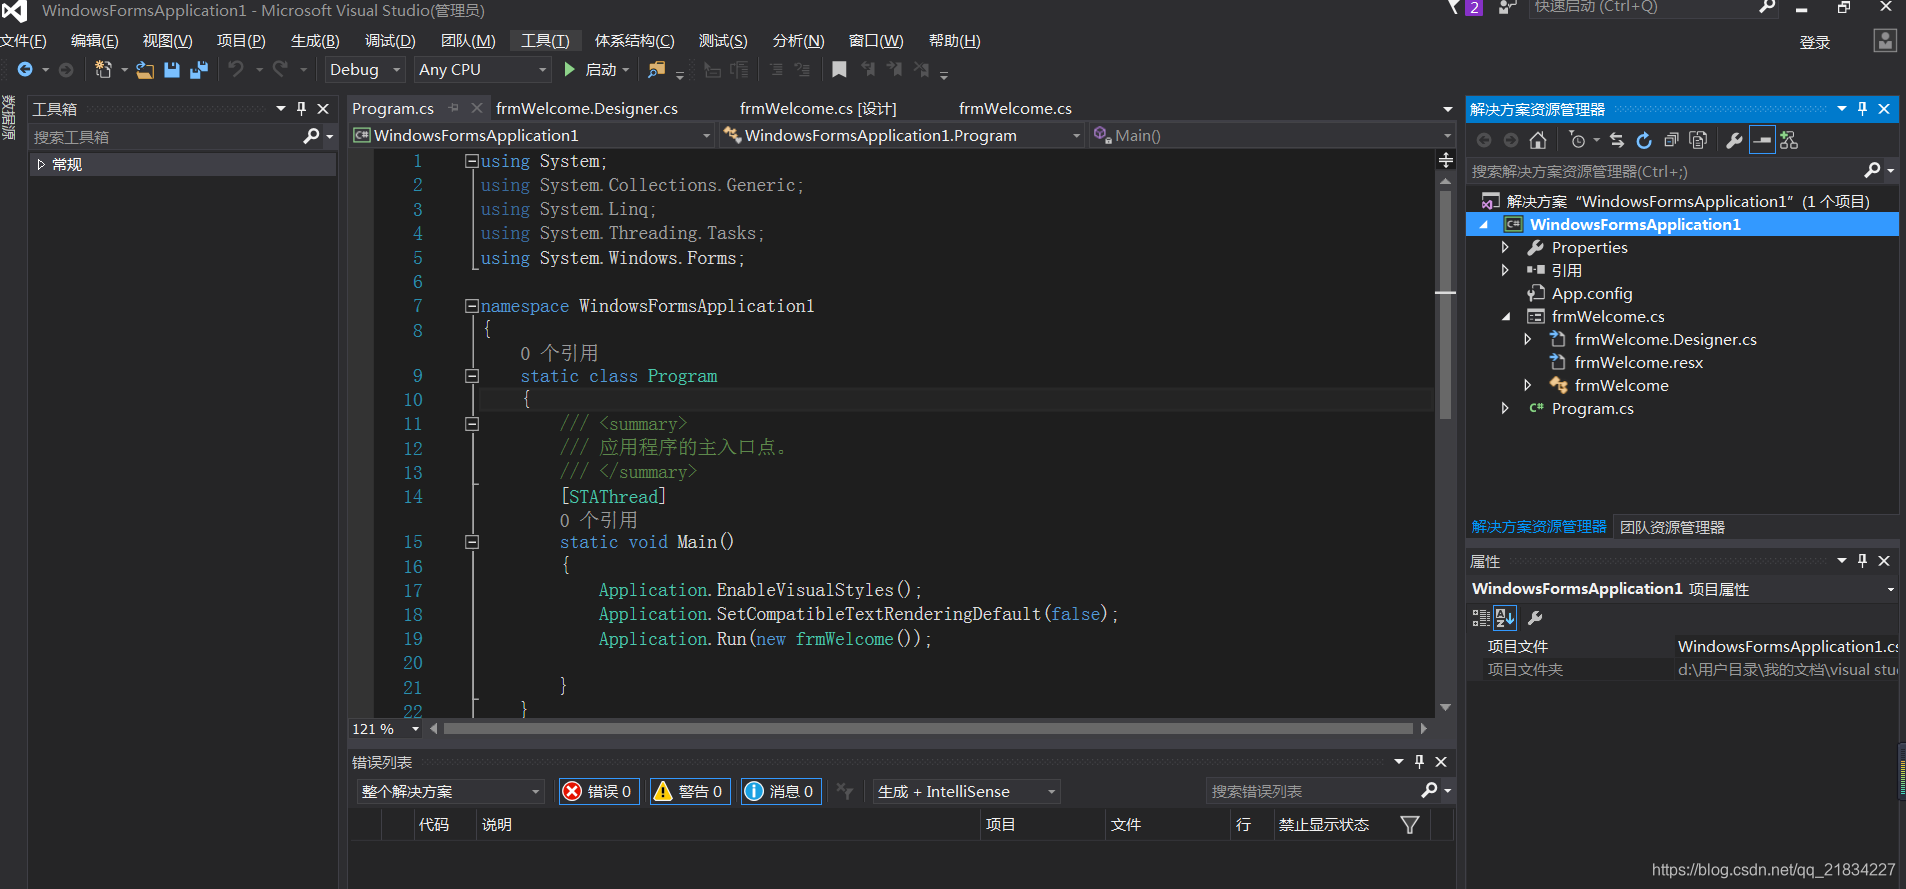Click Show All Files icon in Solution Explorer
Viewport: 1906px width, 889px height.
(x=1698, y=140)
